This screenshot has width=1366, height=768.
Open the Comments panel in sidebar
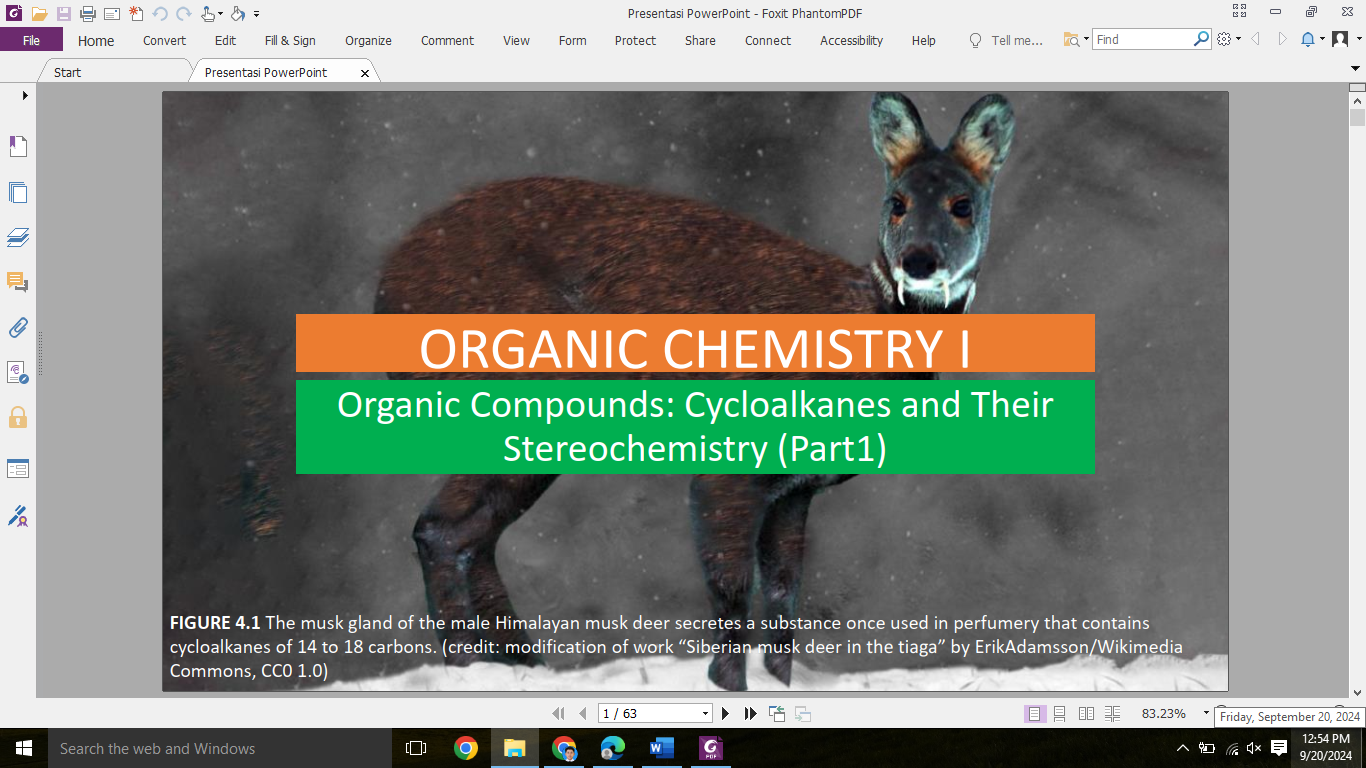pyautogui.click(x=18, y=282)
